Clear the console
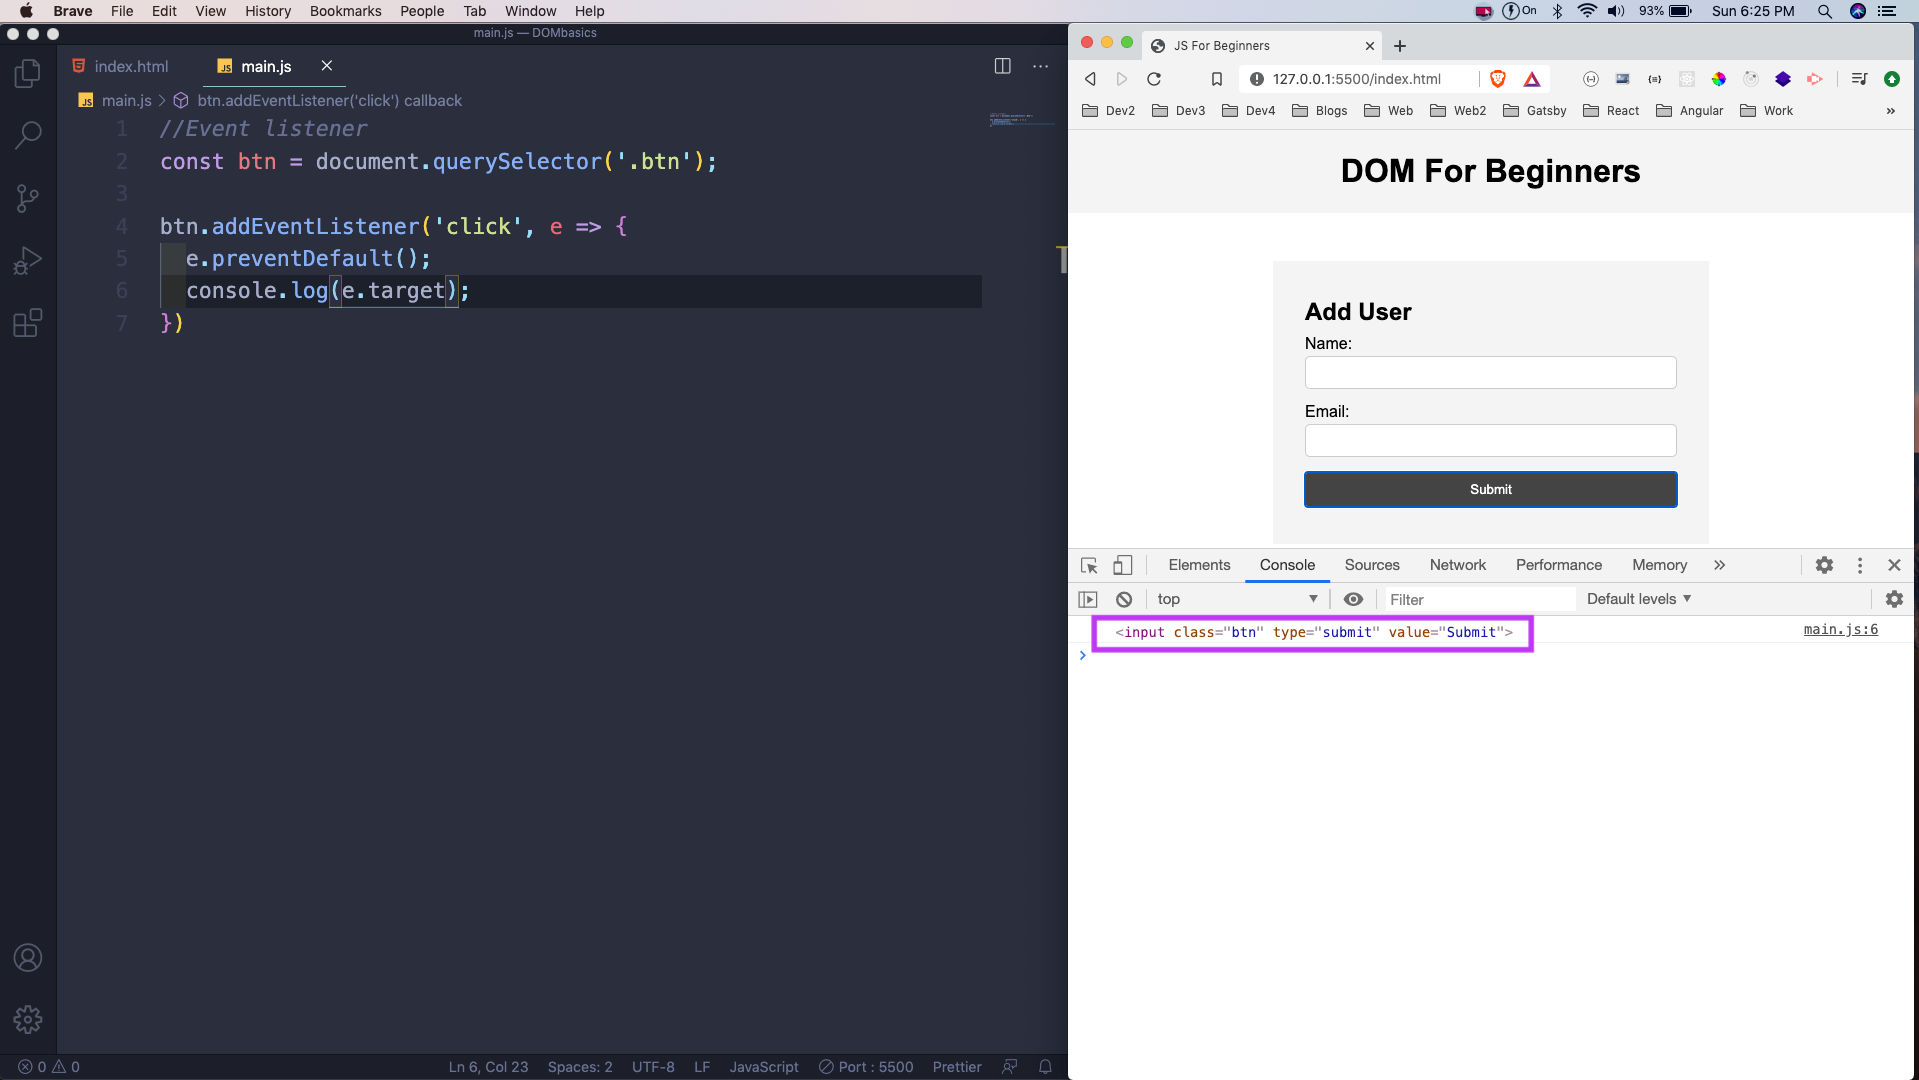The image size is (1919, 1080). click(1124, 599)
